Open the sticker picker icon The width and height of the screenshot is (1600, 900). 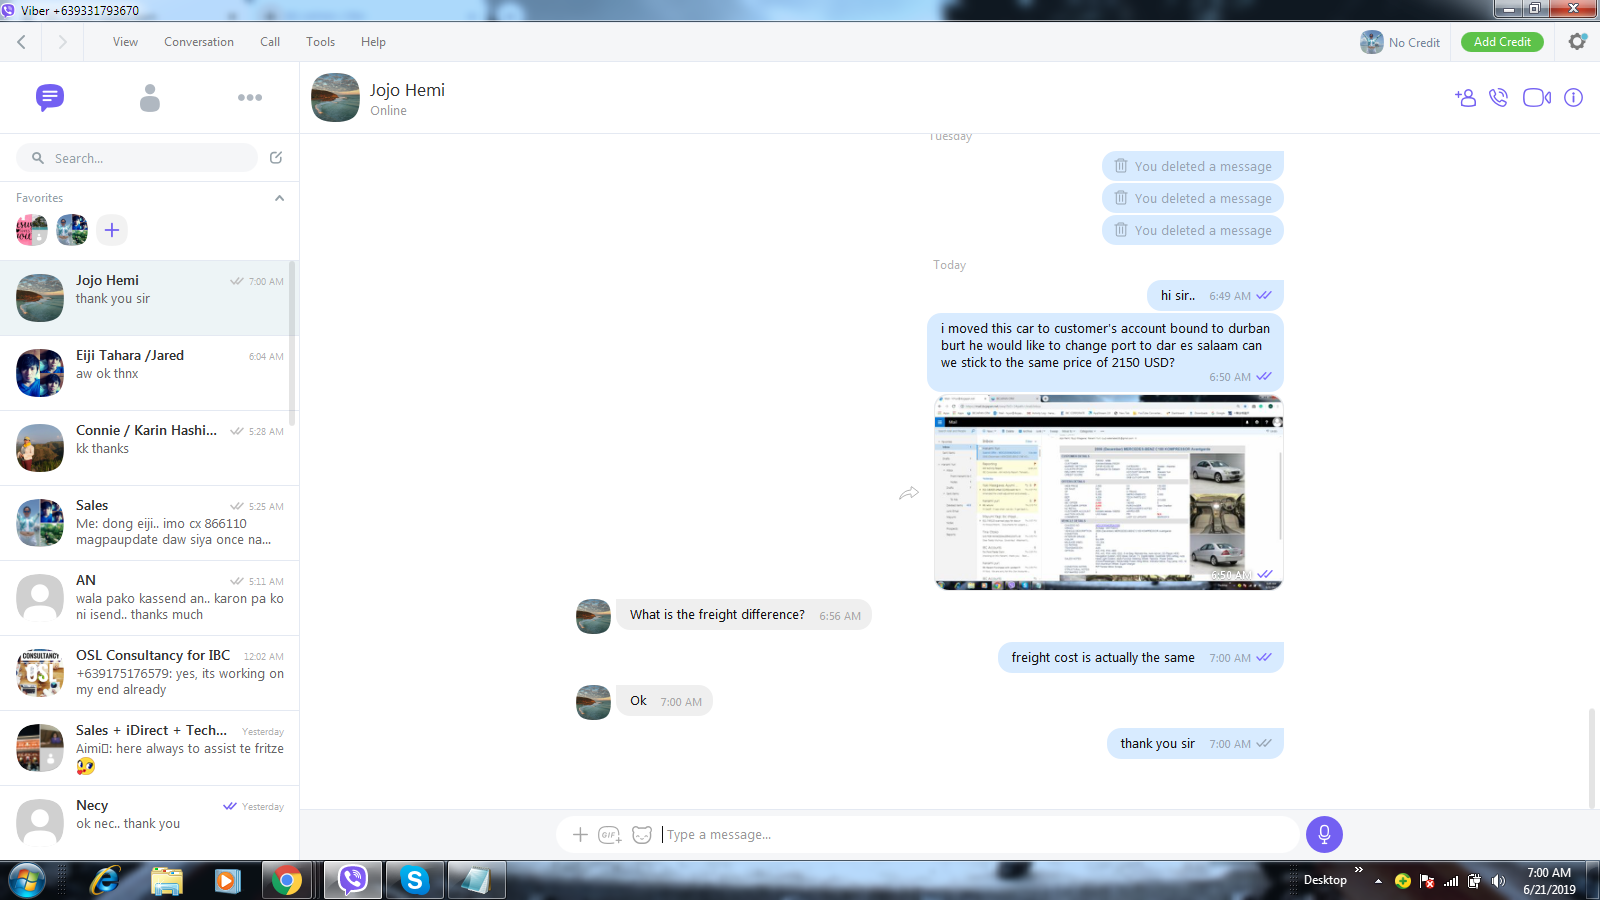click(642, 834)
